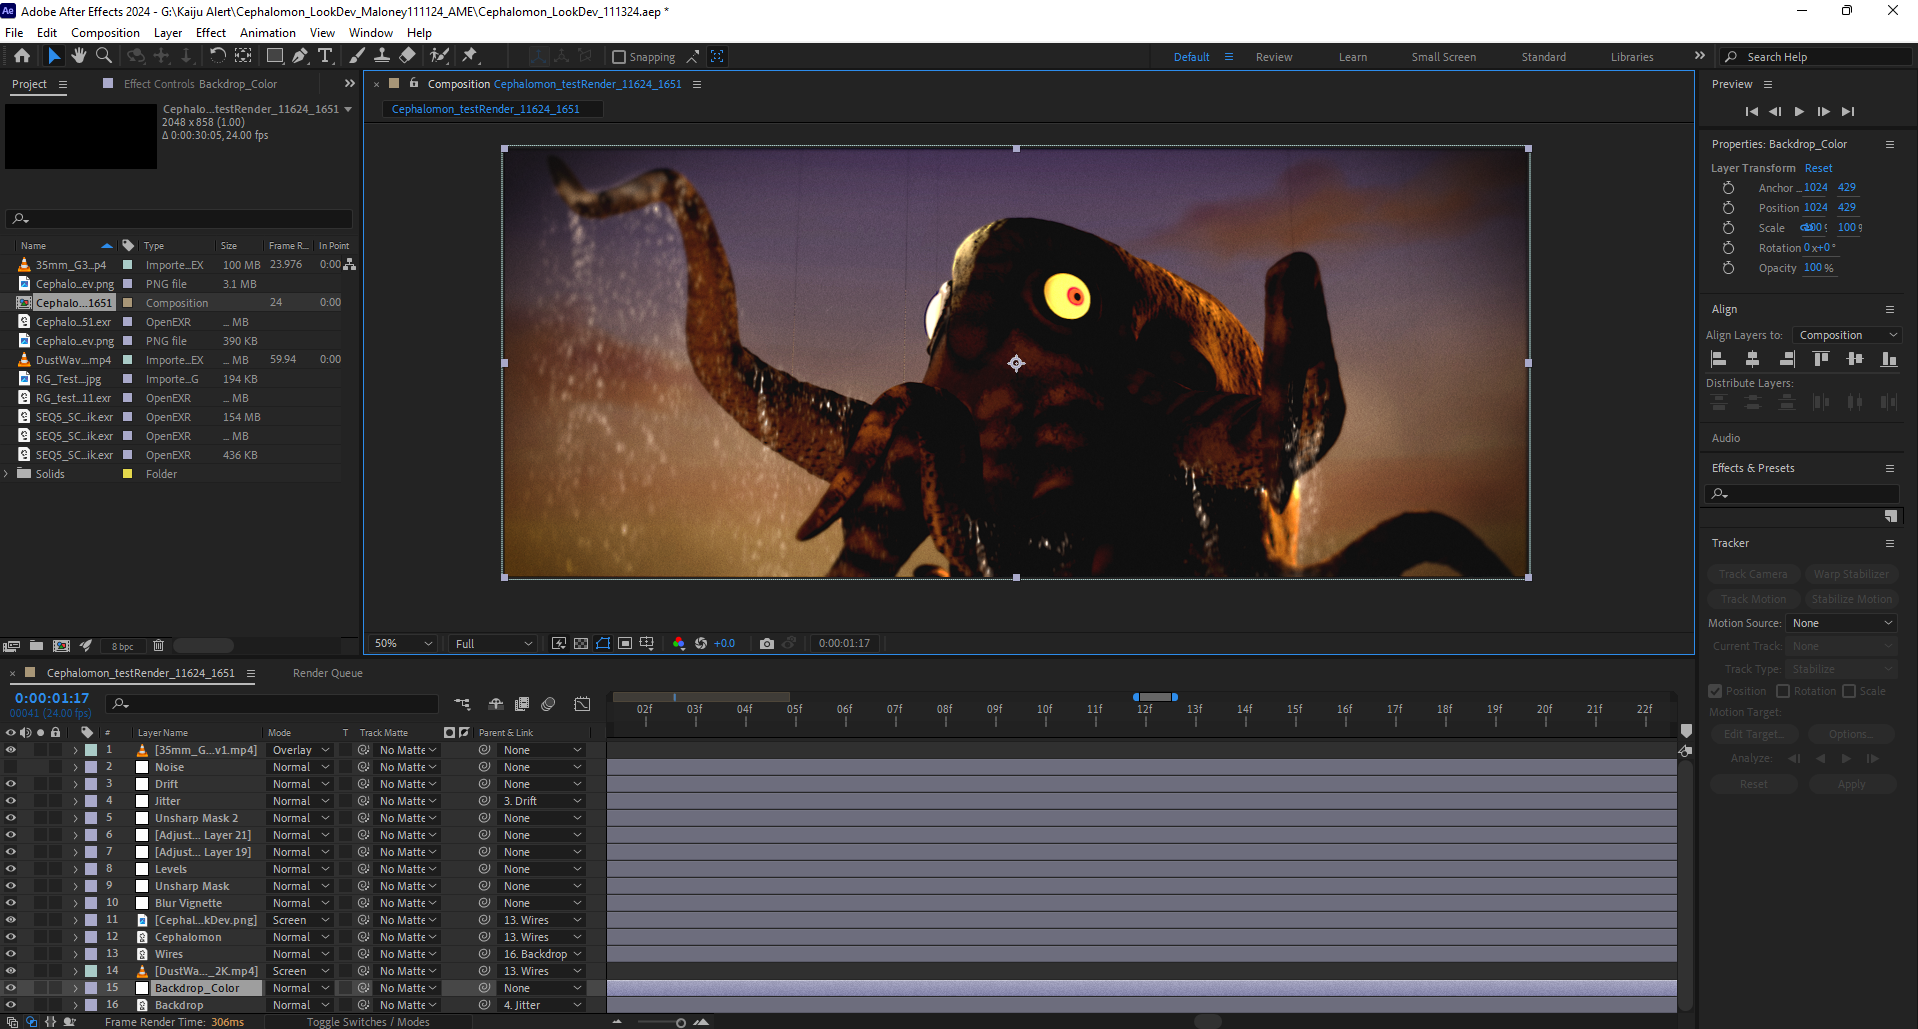
Task: Open the 50% magnification dropdown
Action: (x=403, y=643)
